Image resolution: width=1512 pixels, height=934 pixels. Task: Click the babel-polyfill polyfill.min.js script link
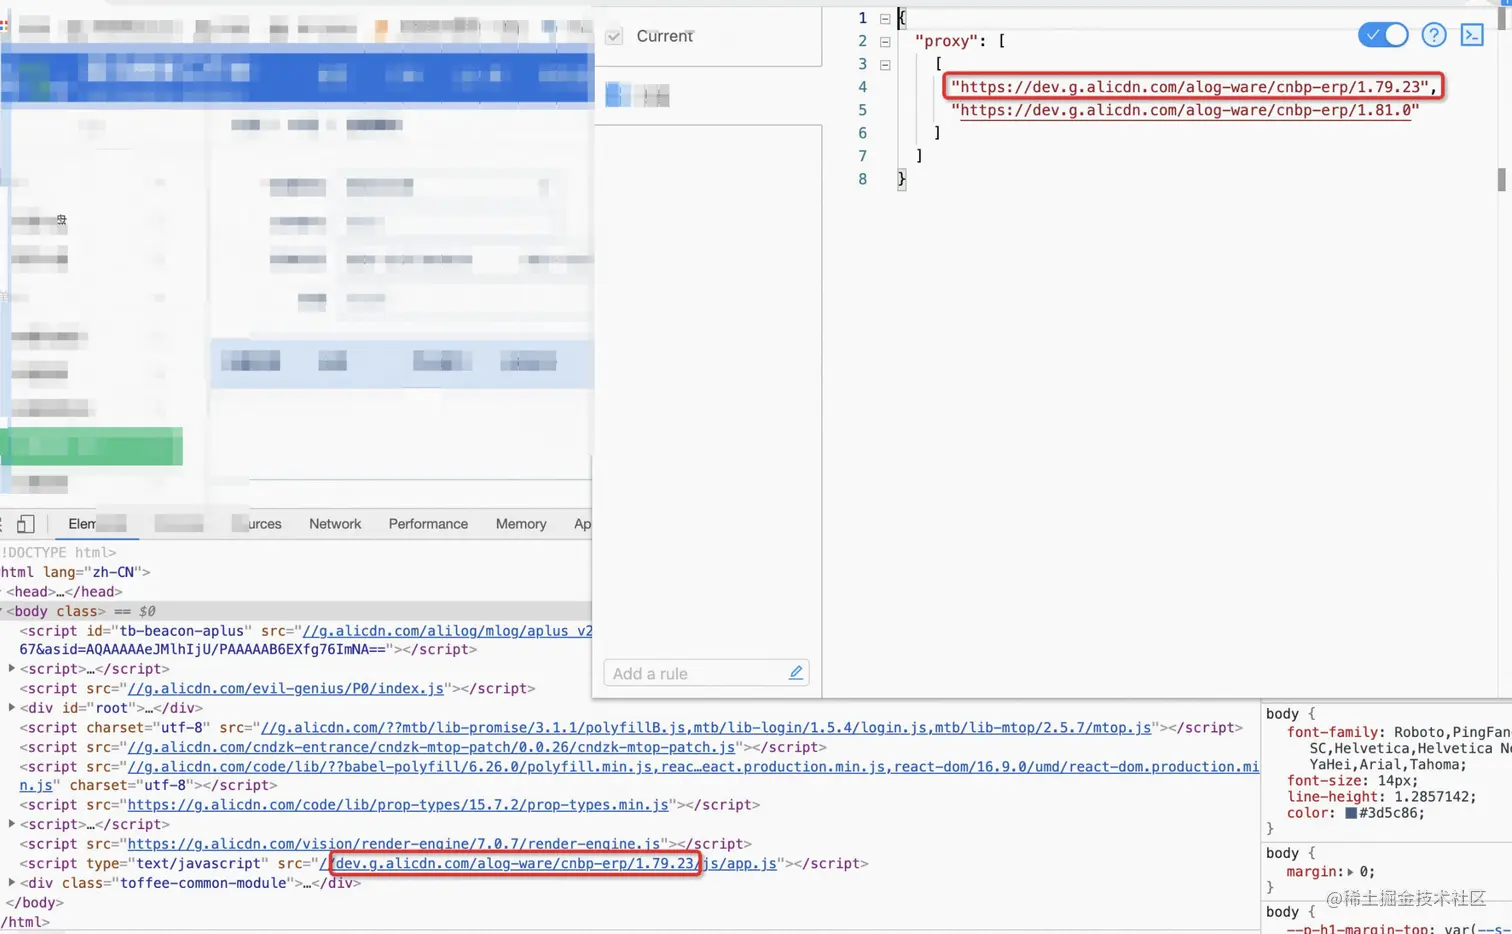(x=693, y=767)
